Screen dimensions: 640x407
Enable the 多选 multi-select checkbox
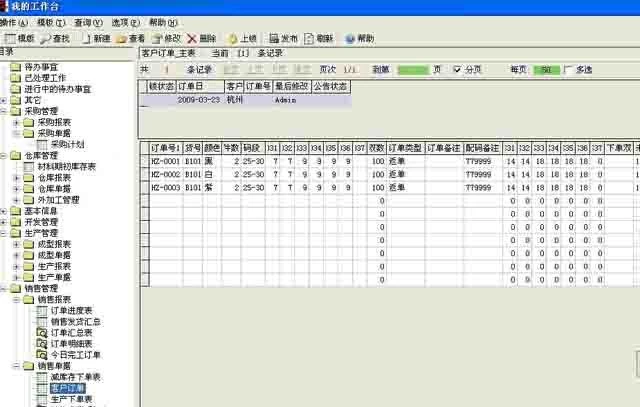[x=569, y=70]
